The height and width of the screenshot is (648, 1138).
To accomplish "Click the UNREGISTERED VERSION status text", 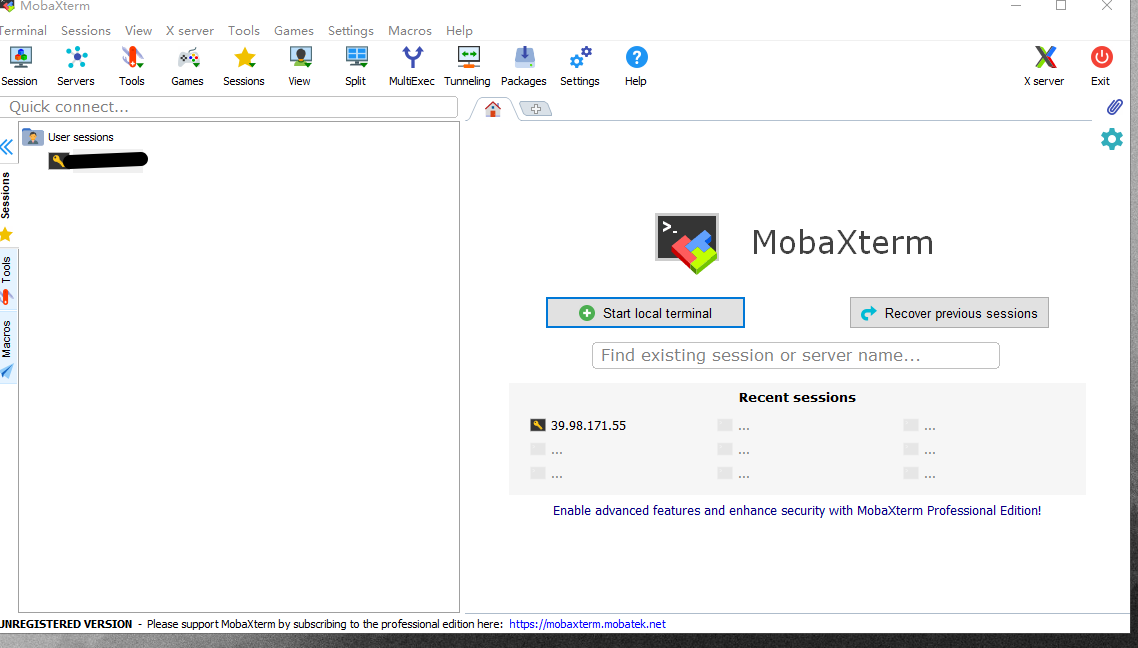I will 66,624.
